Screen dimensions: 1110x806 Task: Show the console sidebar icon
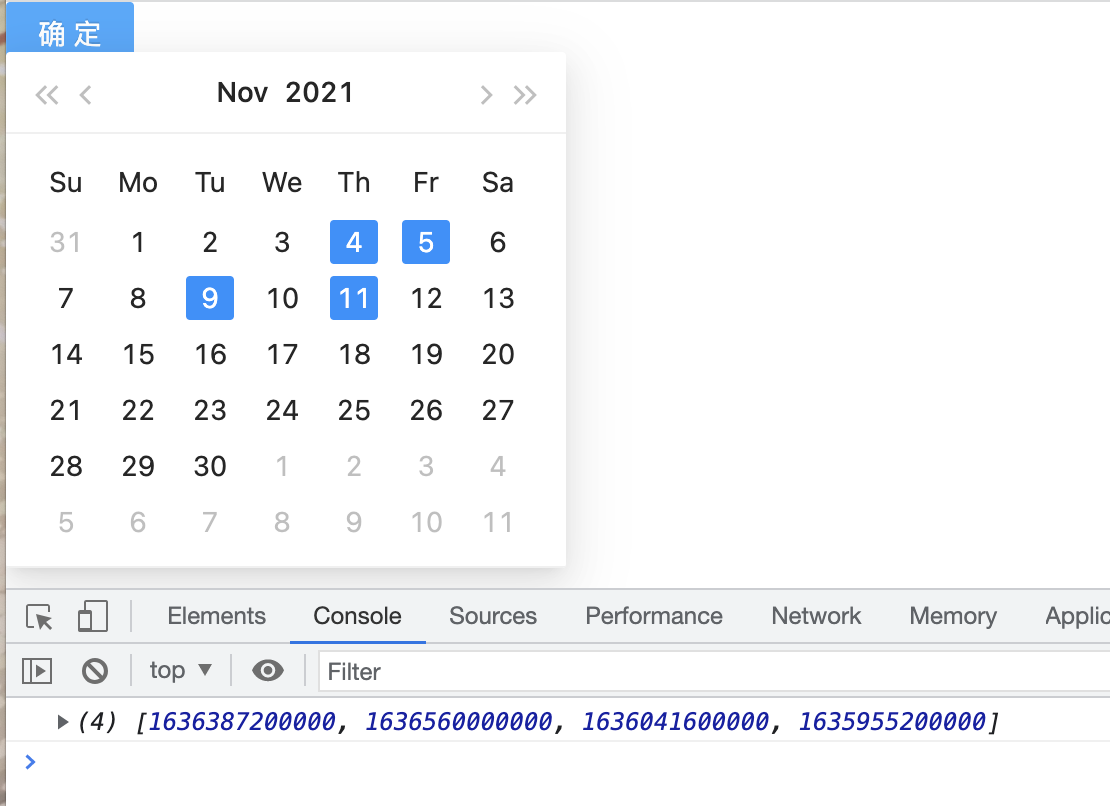click(x=35, y=671)
